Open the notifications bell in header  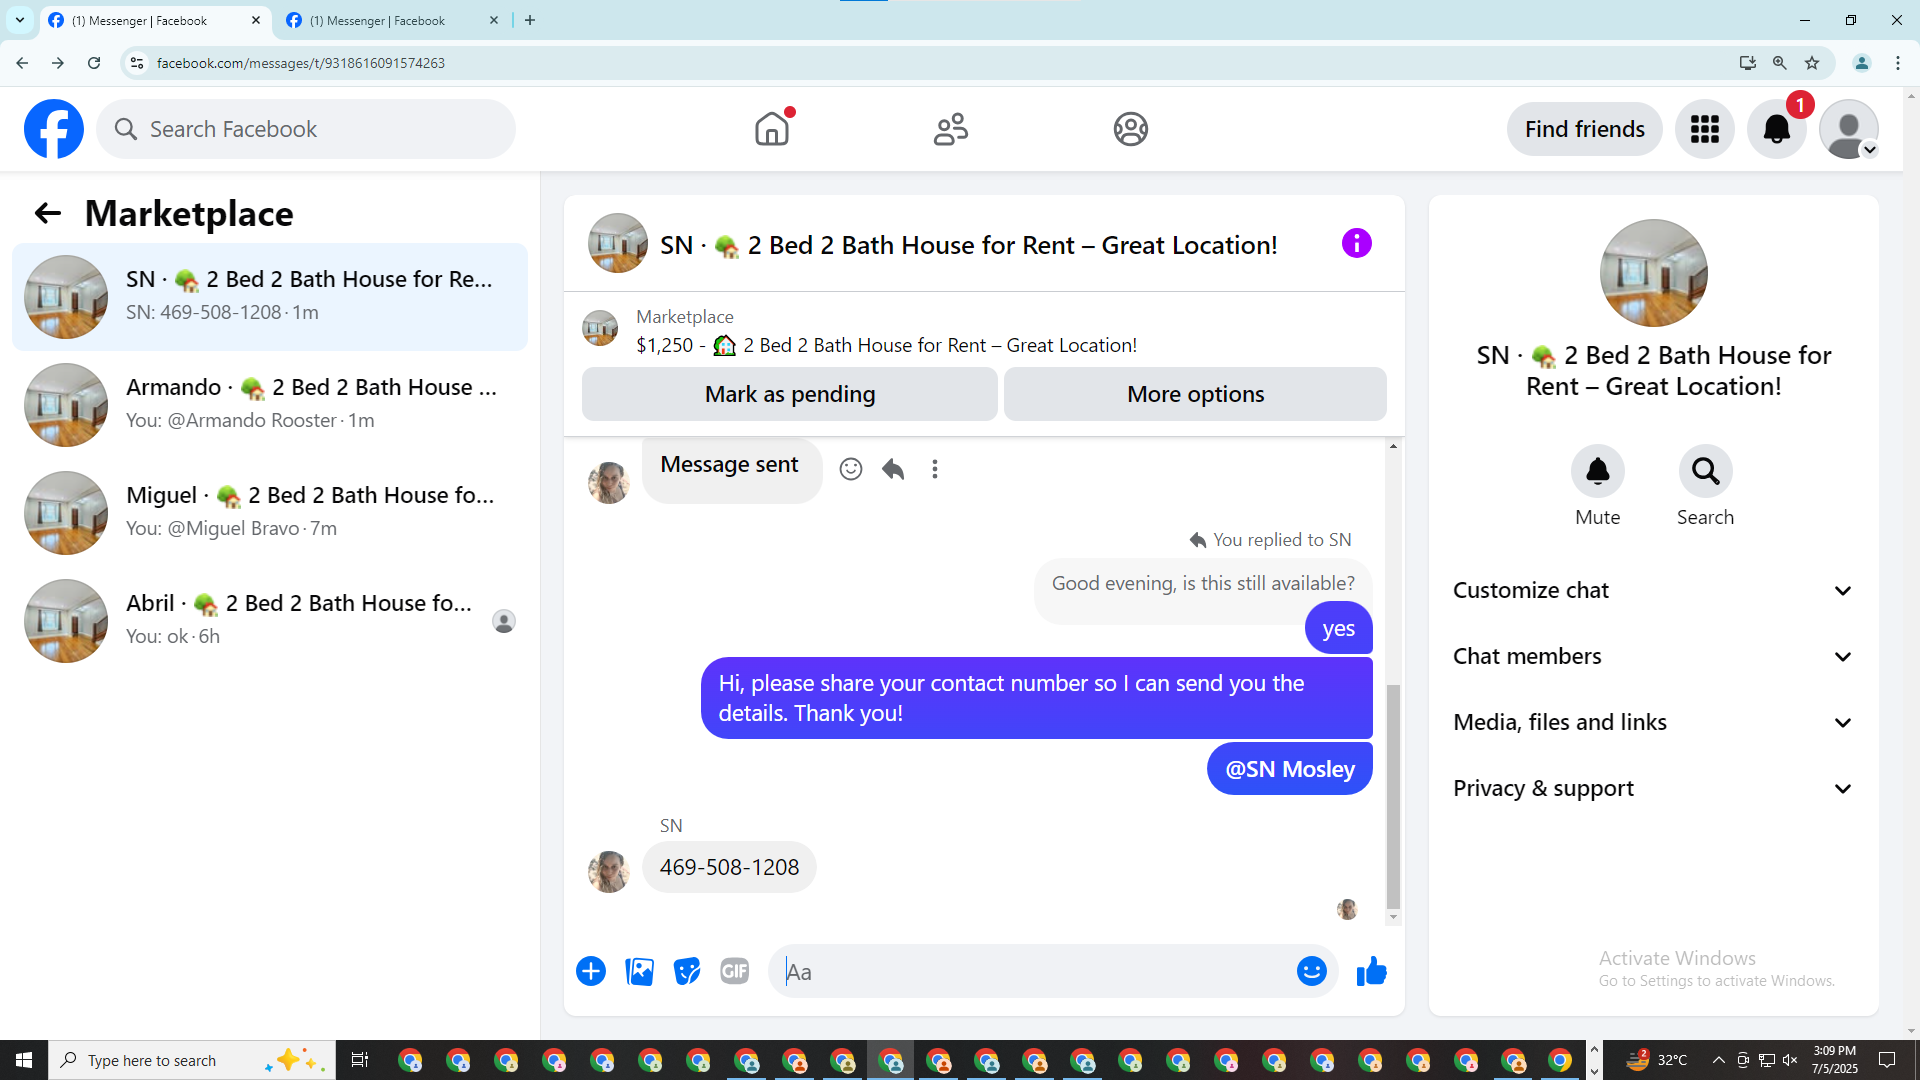click(x=1776, y=129)
